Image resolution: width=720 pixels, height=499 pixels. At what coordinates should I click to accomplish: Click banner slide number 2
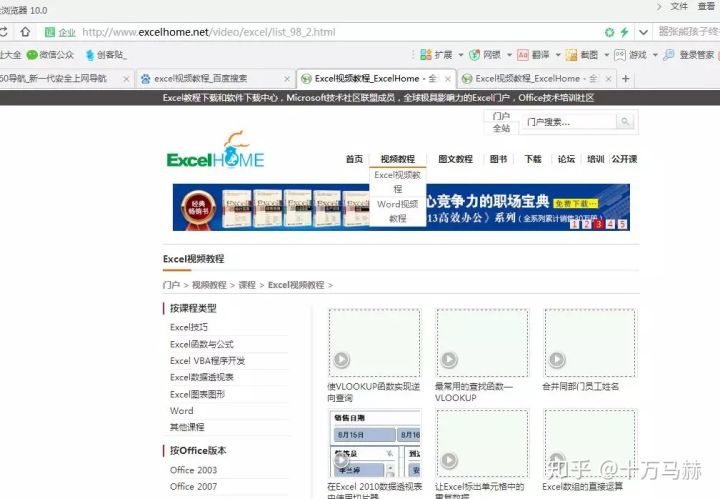[586, 224]
